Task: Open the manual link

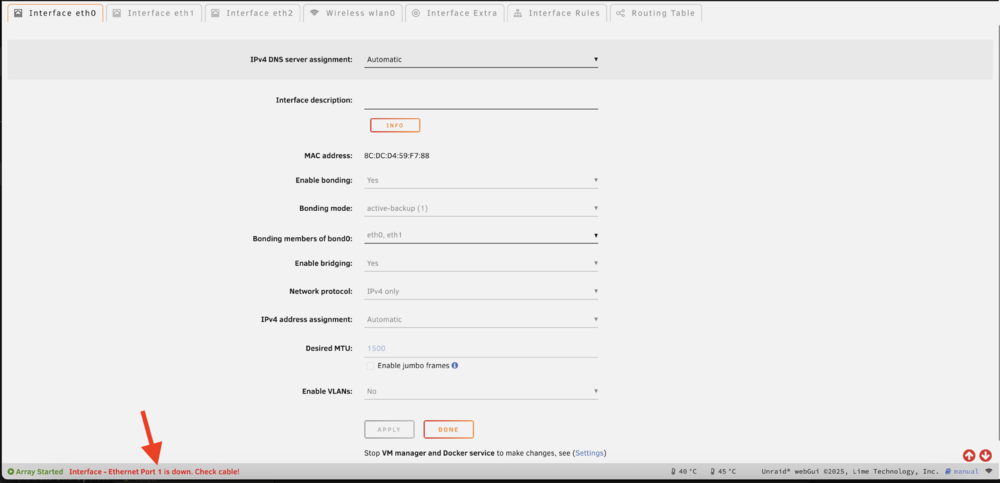Action: [x=962, y=472]
